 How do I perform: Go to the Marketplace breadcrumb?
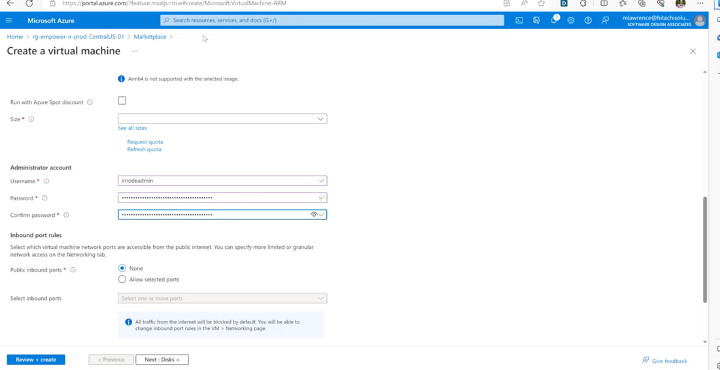click(150, 37)
